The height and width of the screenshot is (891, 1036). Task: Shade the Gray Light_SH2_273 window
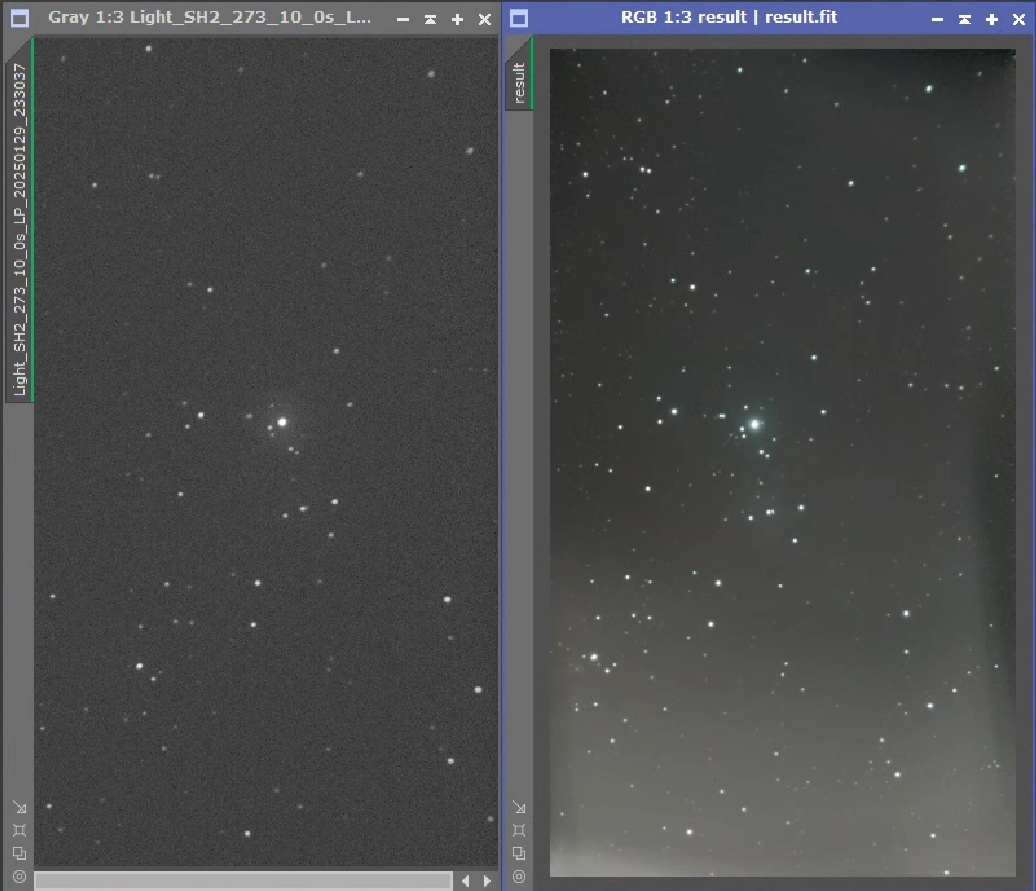pyautogui.click(x=430, y=20)
